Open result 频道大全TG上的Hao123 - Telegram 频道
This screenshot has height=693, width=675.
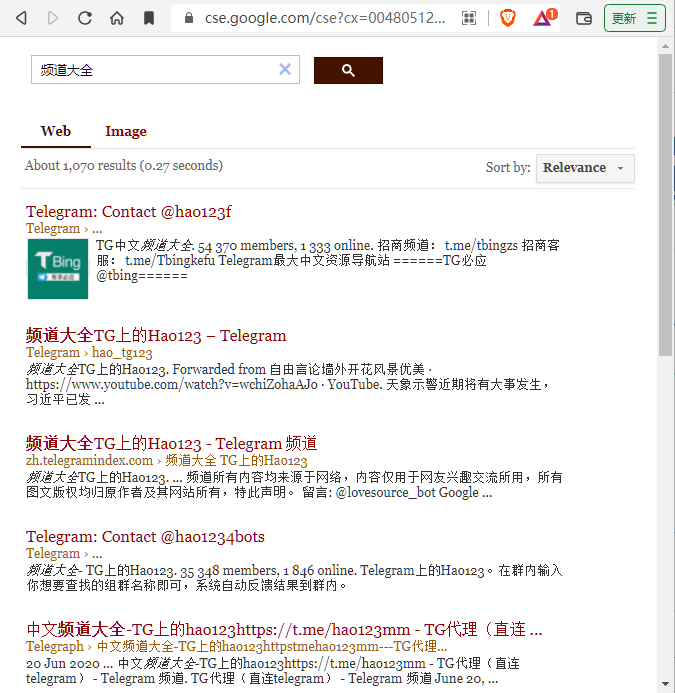point(172,443)
